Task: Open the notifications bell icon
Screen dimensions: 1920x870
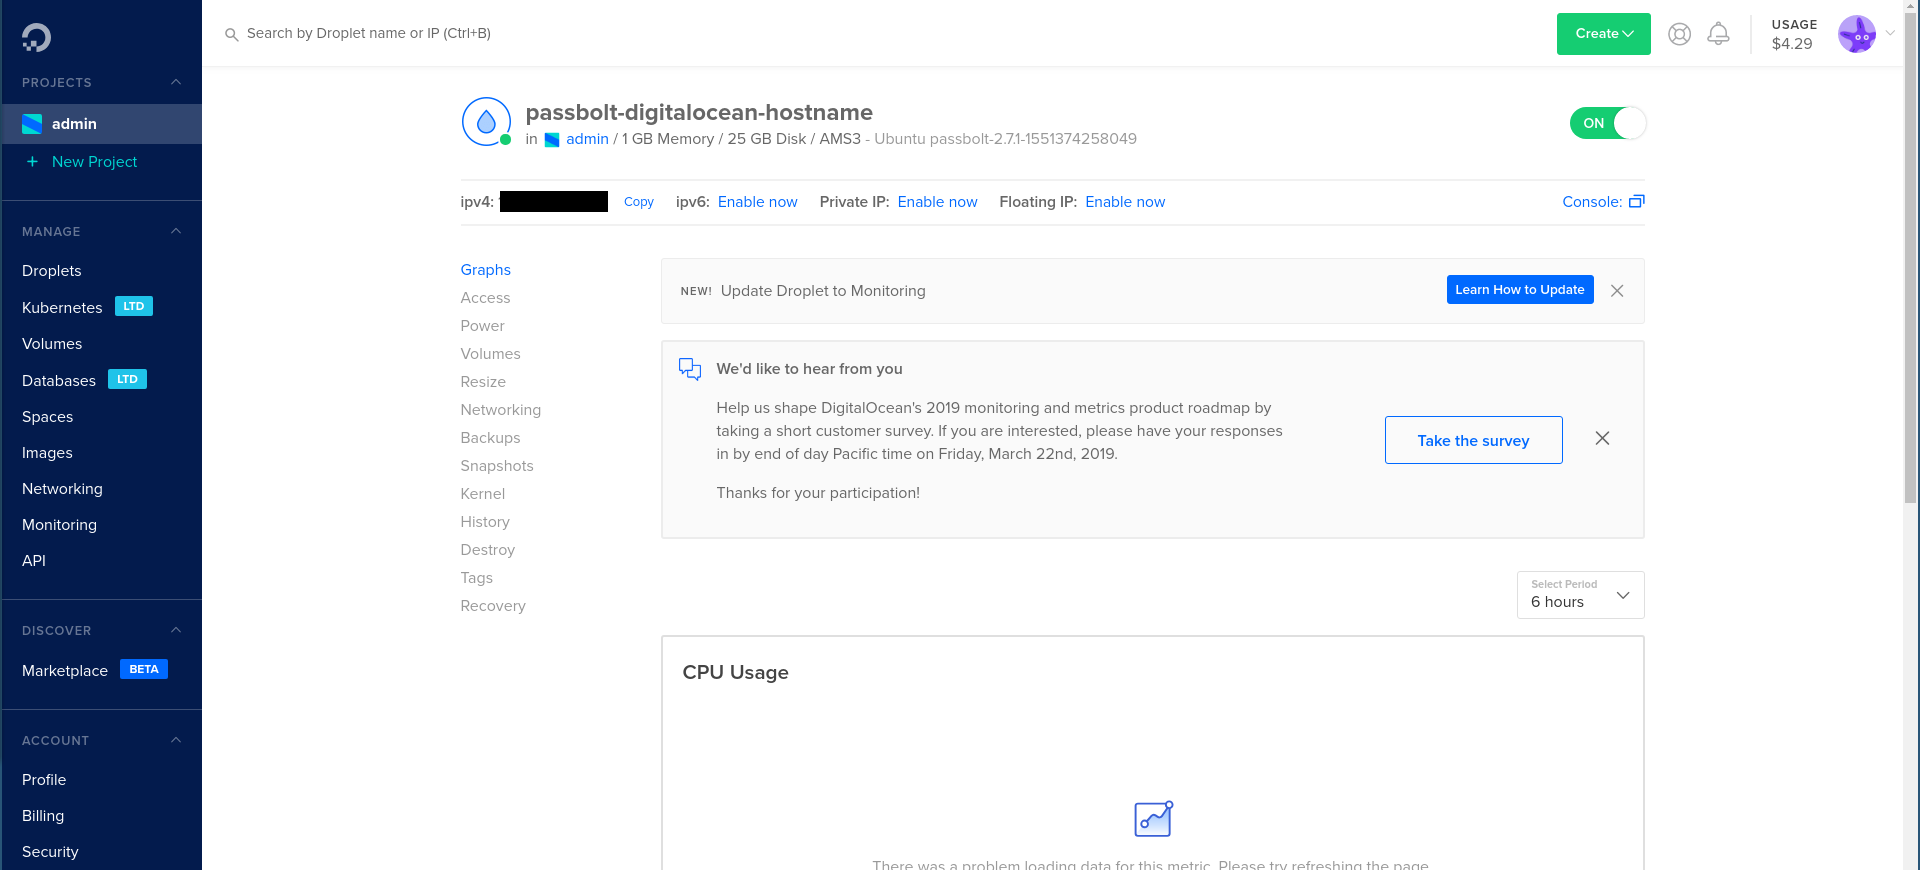Action: pos(1718,34)
